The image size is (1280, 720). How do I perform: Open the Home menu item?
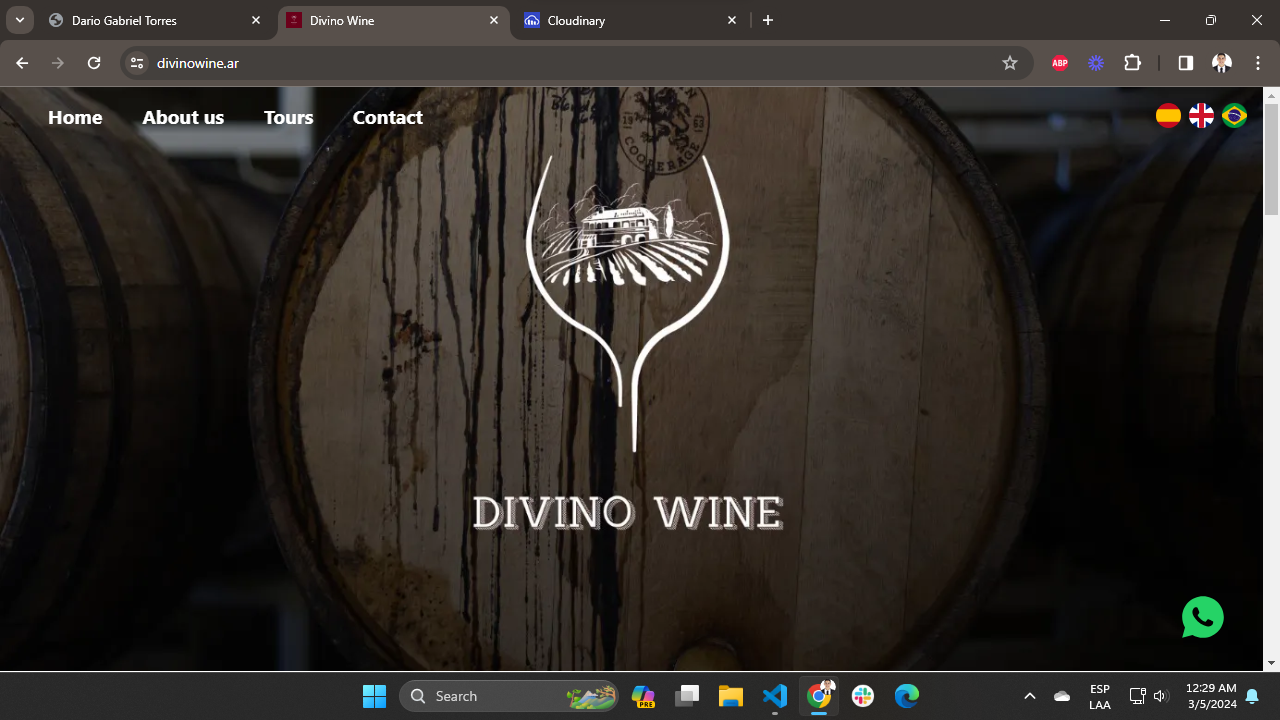[x=75, y=117]
